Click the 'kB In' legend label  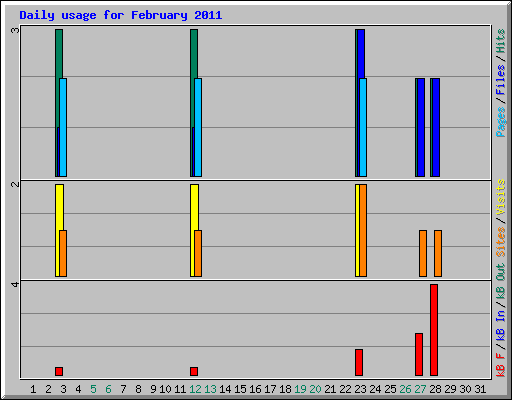(501, 325)
